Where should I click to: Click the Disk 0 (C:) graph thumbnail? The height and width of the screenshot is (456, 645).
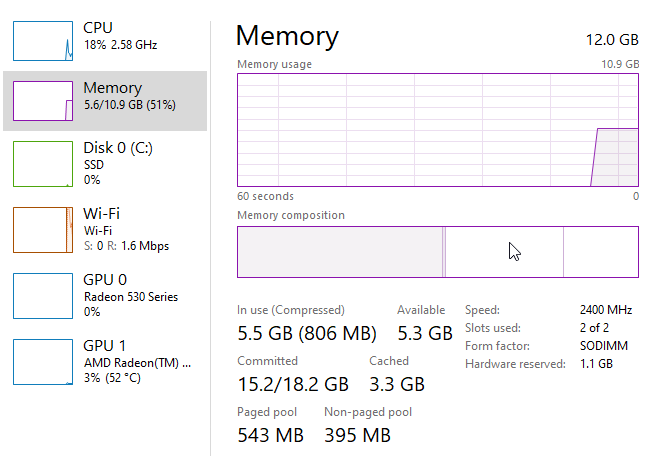coord(41,163)
